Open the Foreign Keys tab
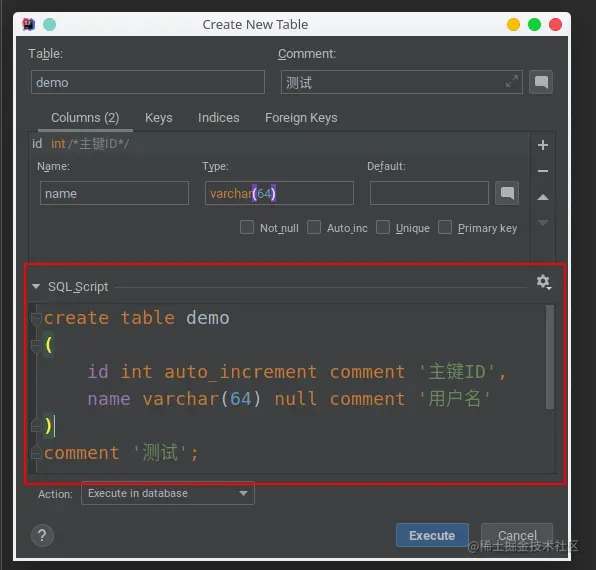Viewport: 596px width, 570px height. click(x=301, y=118)
